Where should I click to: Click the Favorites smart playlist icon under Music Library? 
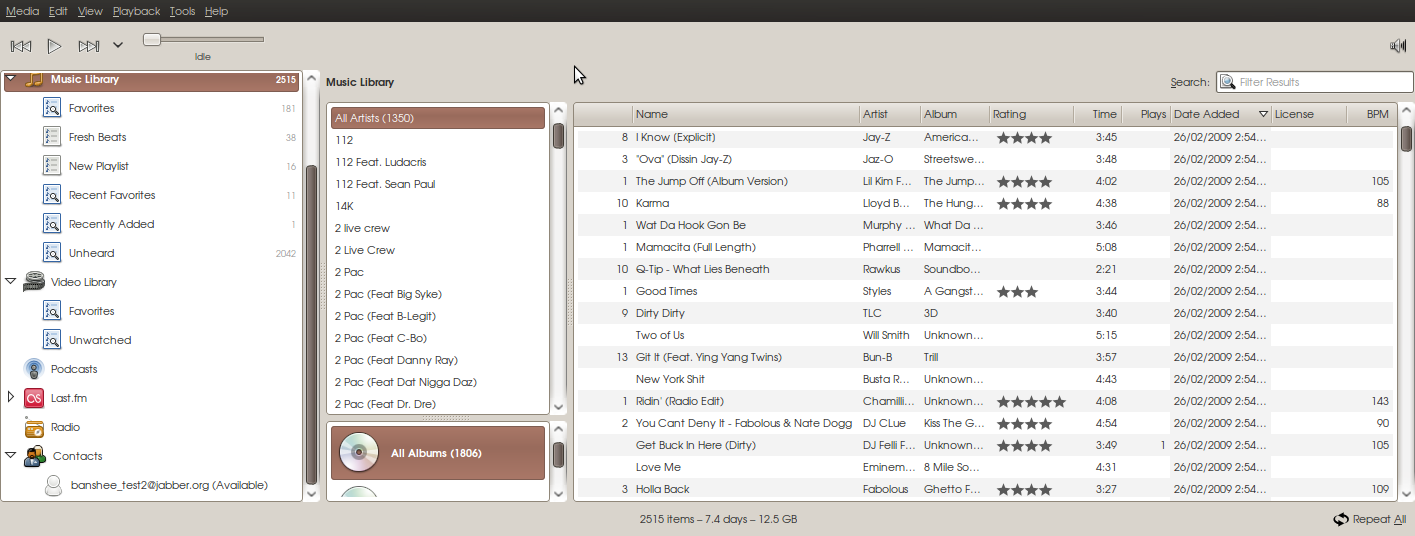click(x=52, y=108)
